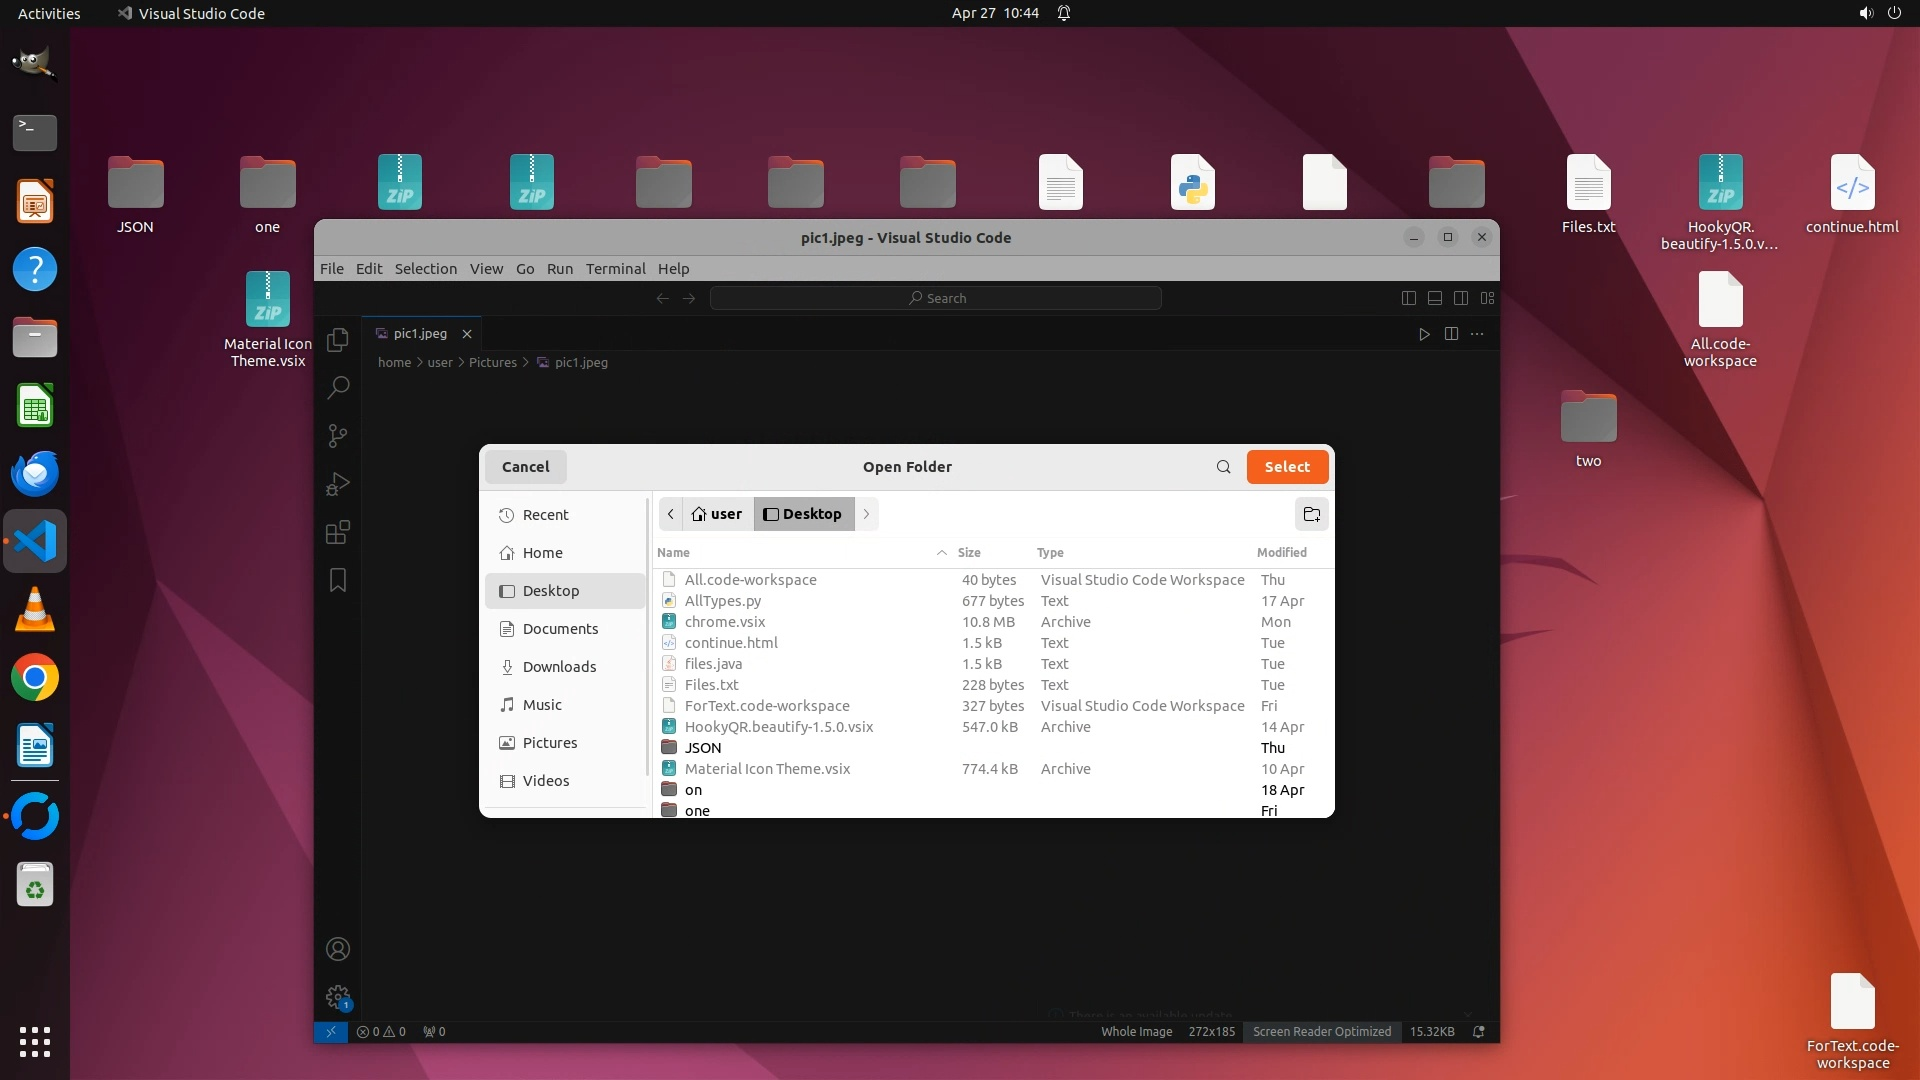Toggle the primary sidebar layout button
This screenshot has height=1080, width=1920.
point(1408,298)
